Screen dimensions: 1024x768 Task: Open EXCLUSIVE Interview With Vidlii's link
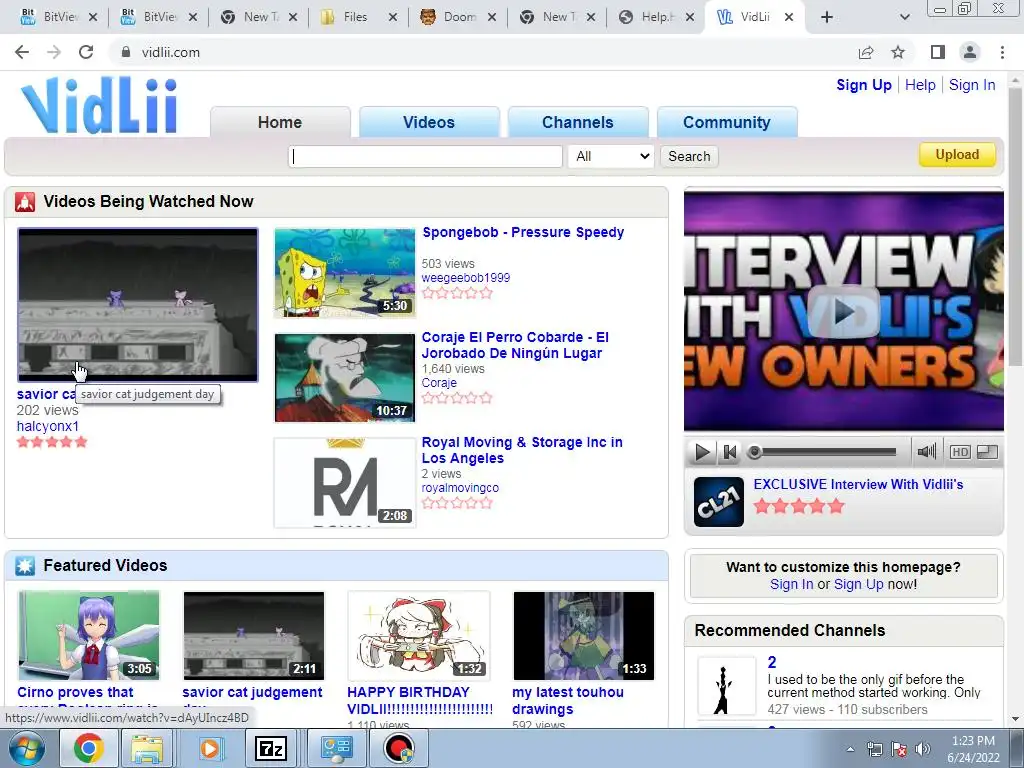click(x=858, y=484)
